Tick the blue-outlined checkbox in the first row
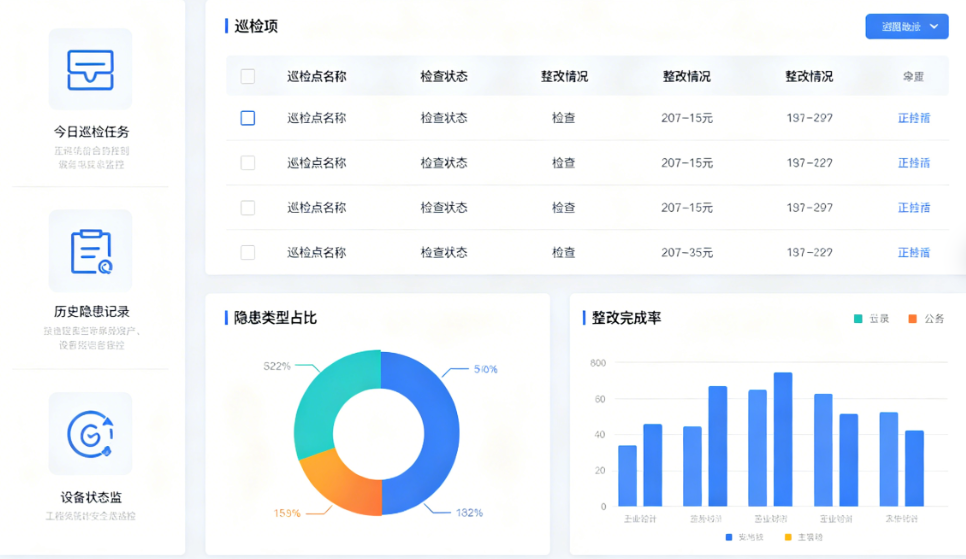 [248, 118]
